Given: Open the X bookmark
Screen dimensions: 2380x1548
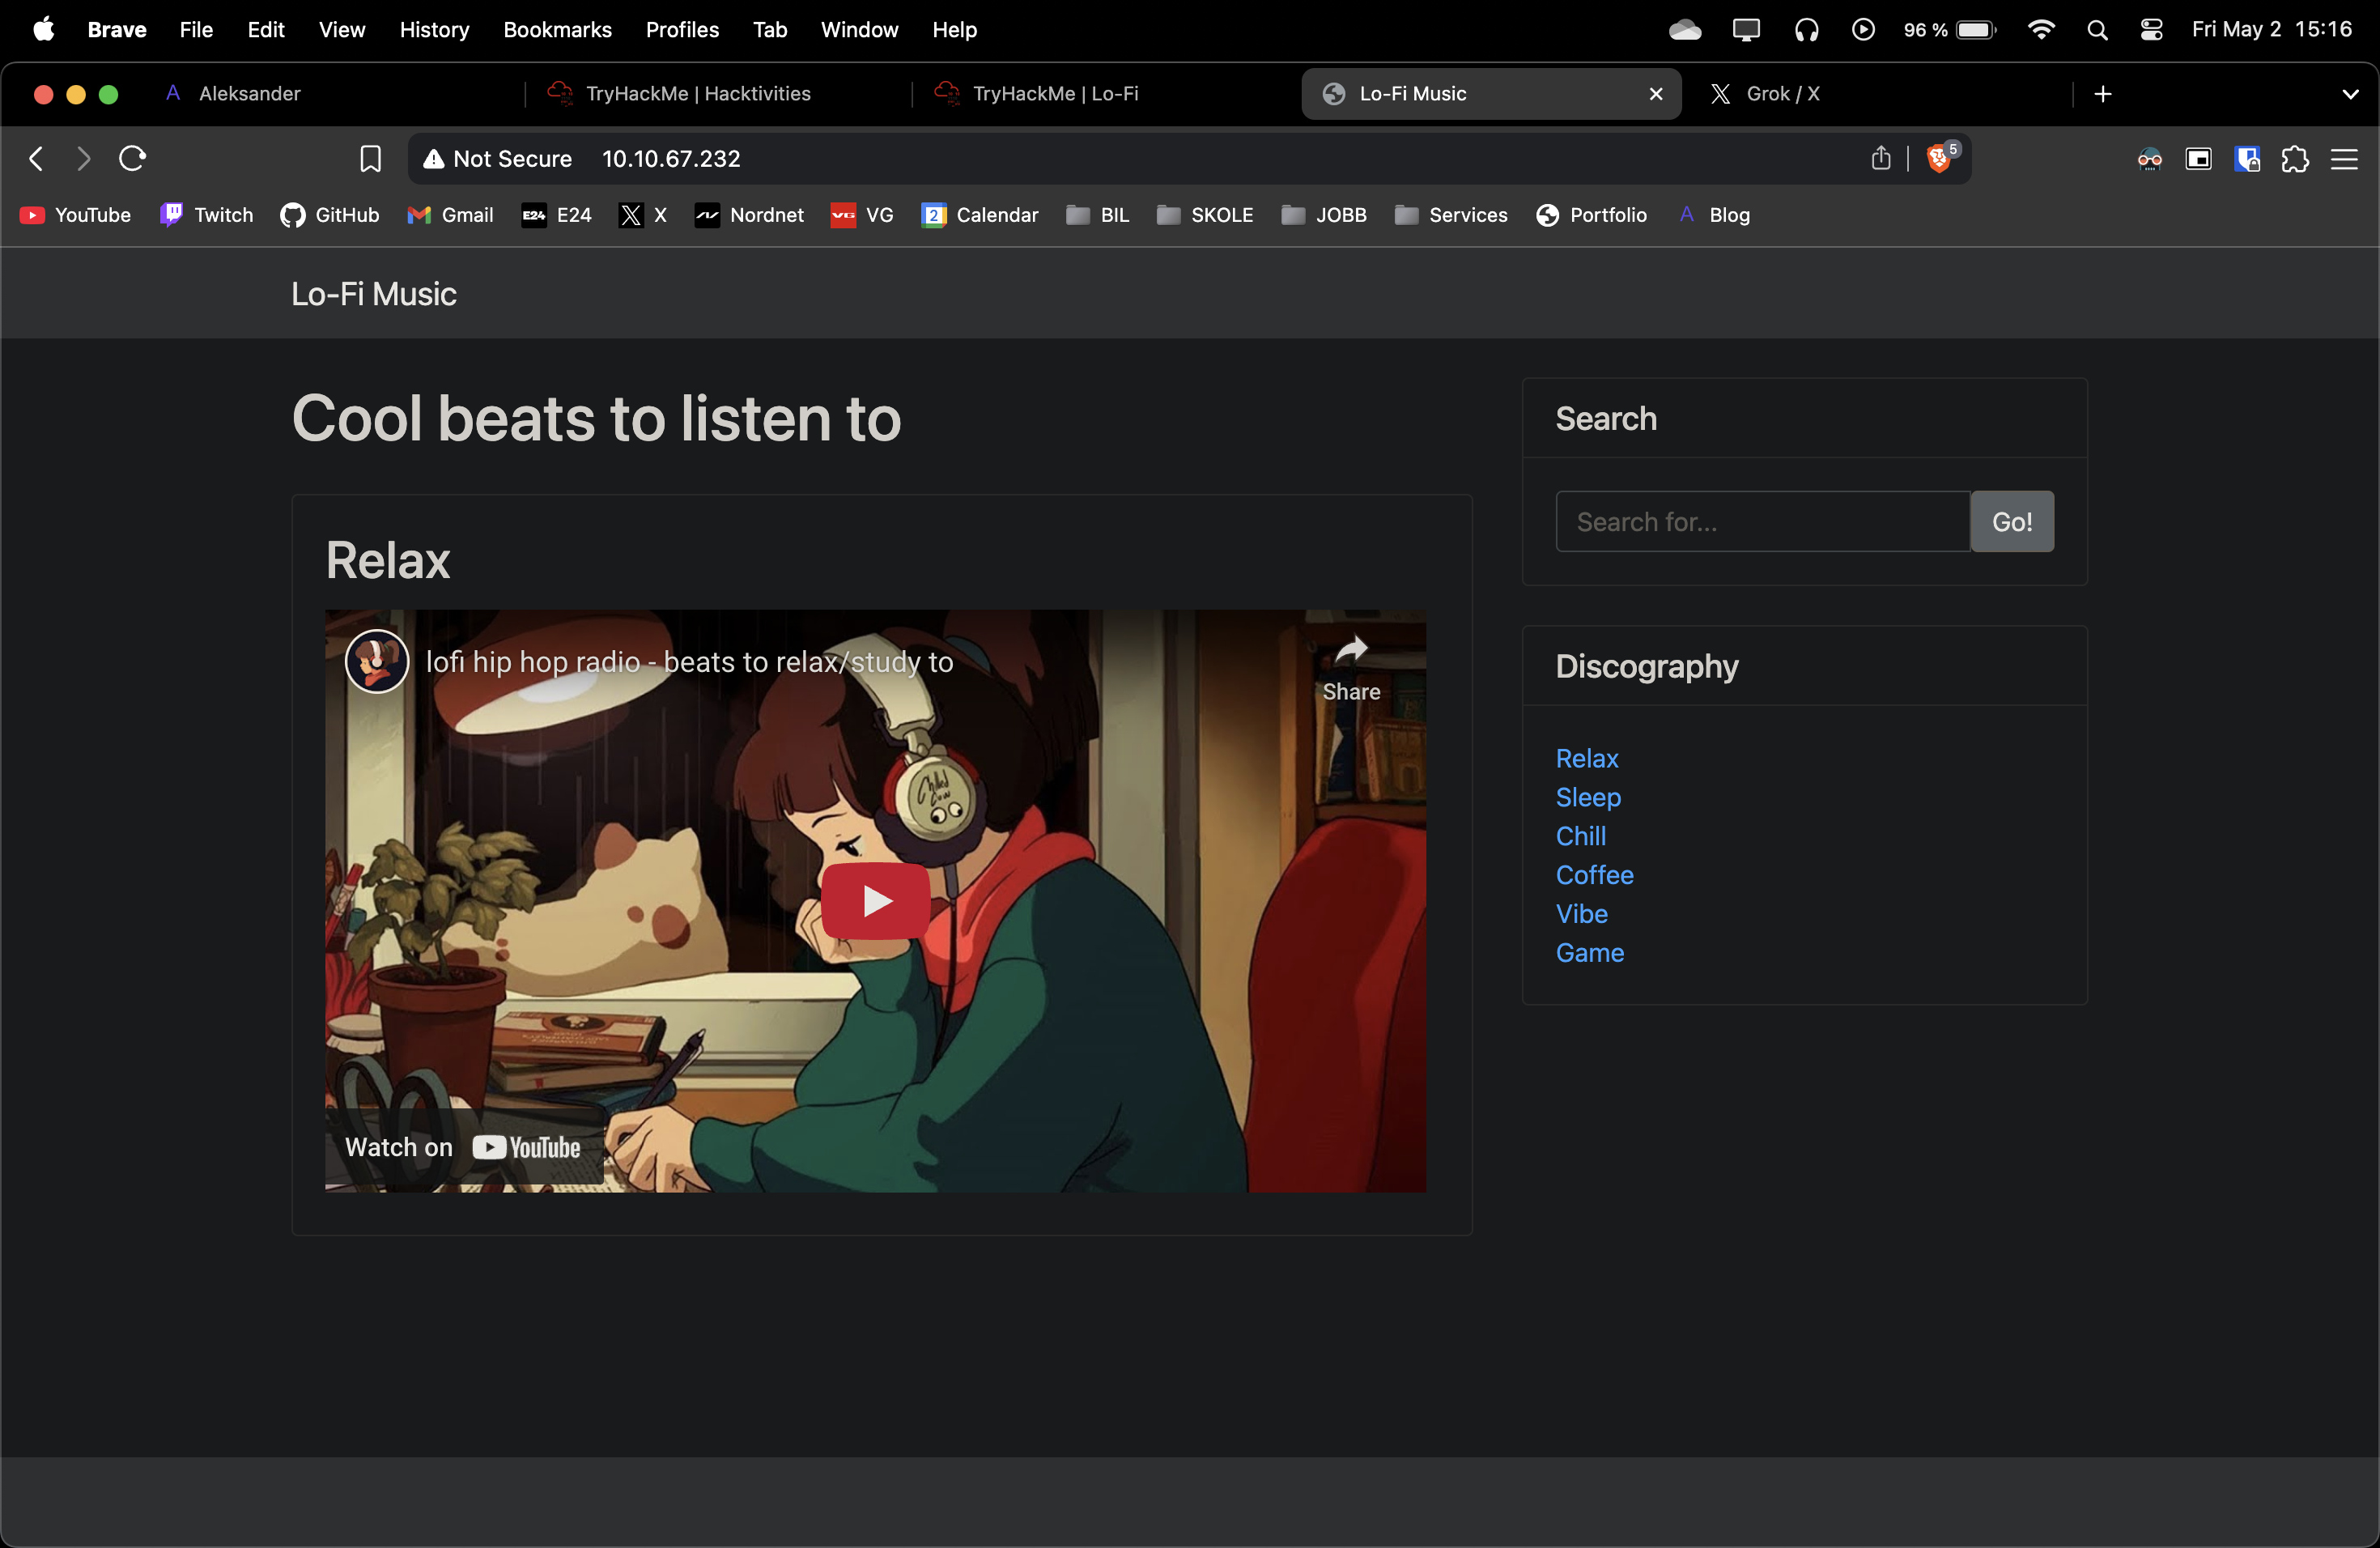Looking at the screenshot, I should click(643, 215).
